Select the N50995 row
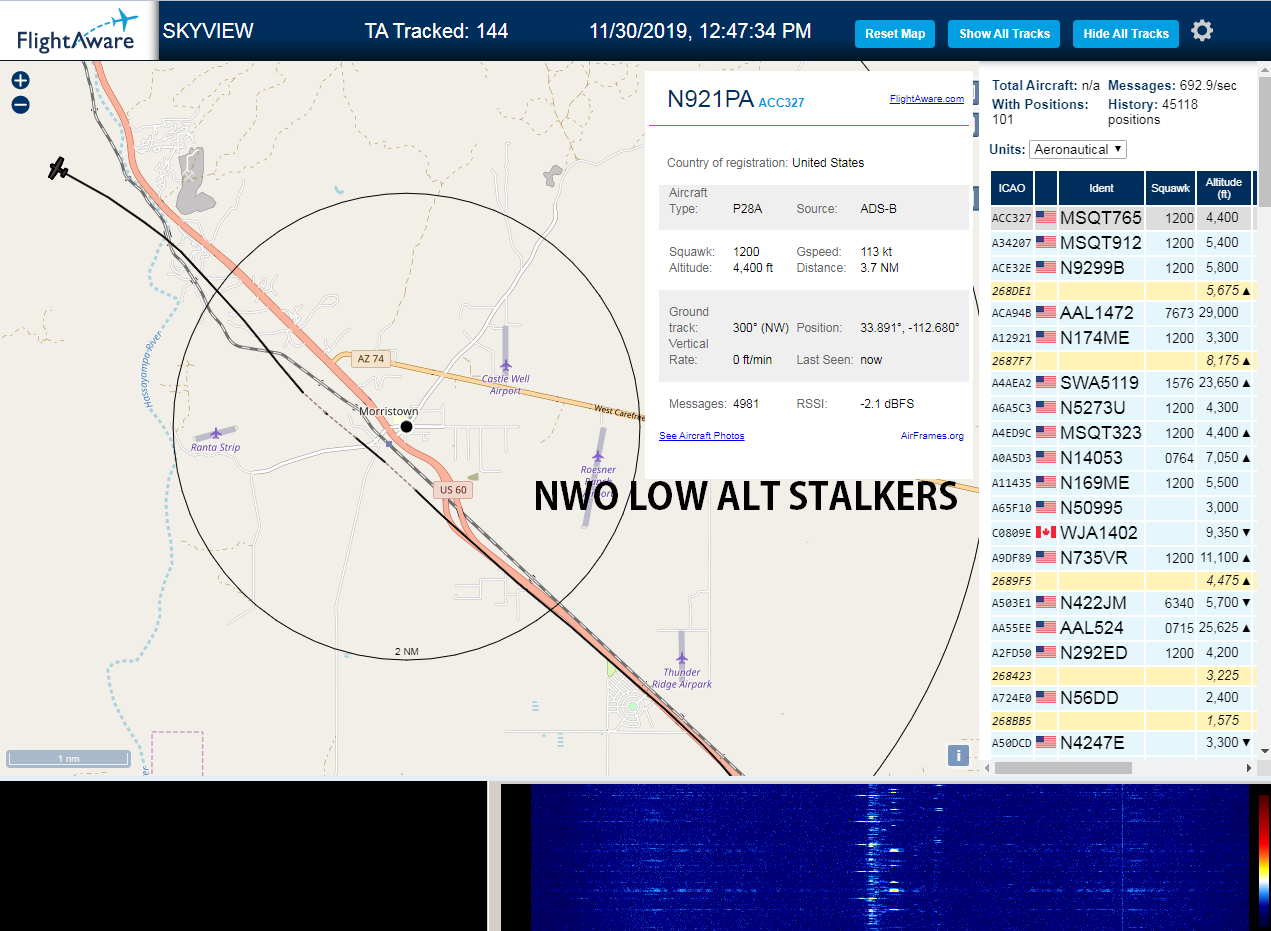The height and width of the screenshot is (931, 1271). [1123, 508]
